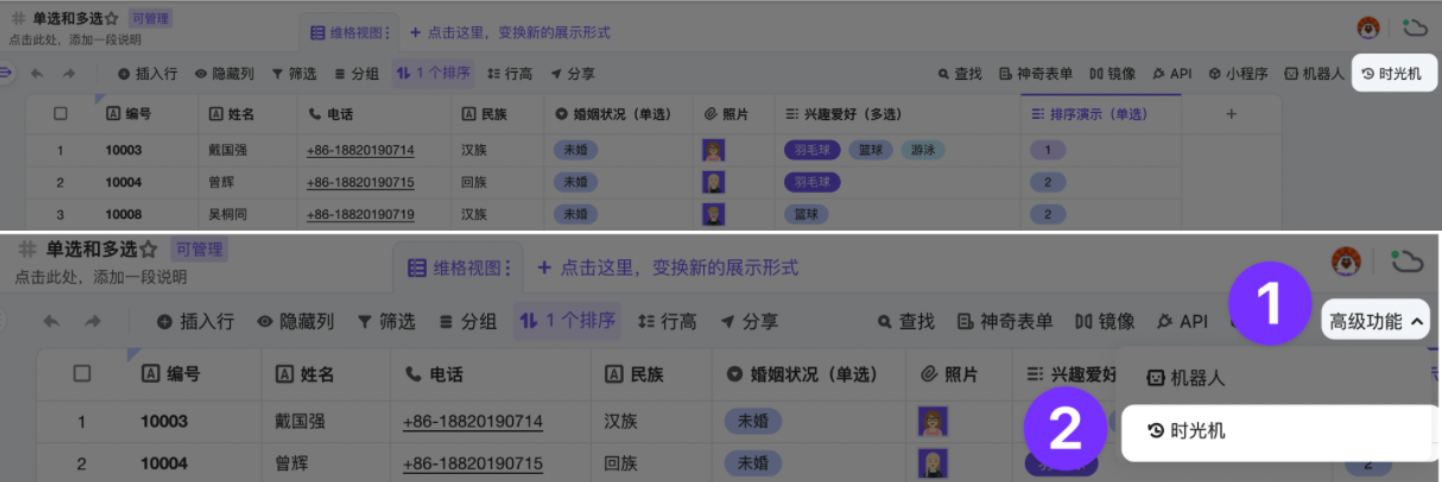The image size is (1442, 482).
Task: Open the 1个排序 sort panel in the top toolbar
Action: click(433, 74)
